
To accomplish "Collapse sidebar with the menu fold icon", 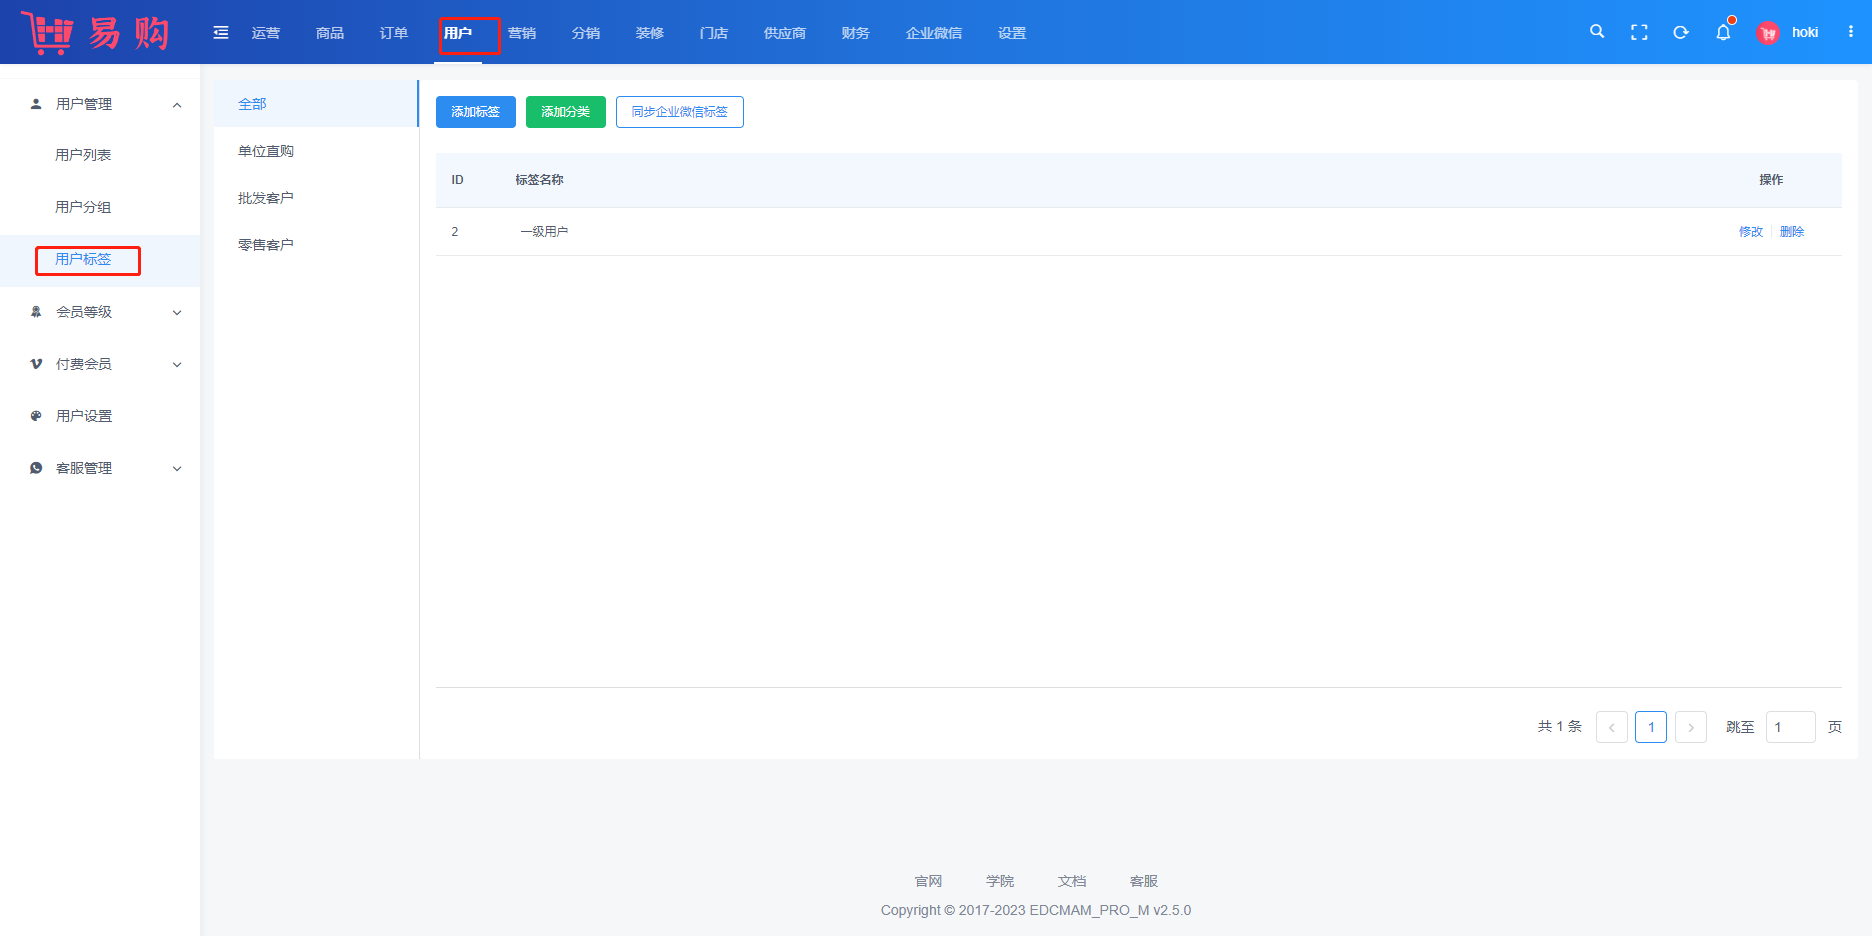I will click(221, 33).
